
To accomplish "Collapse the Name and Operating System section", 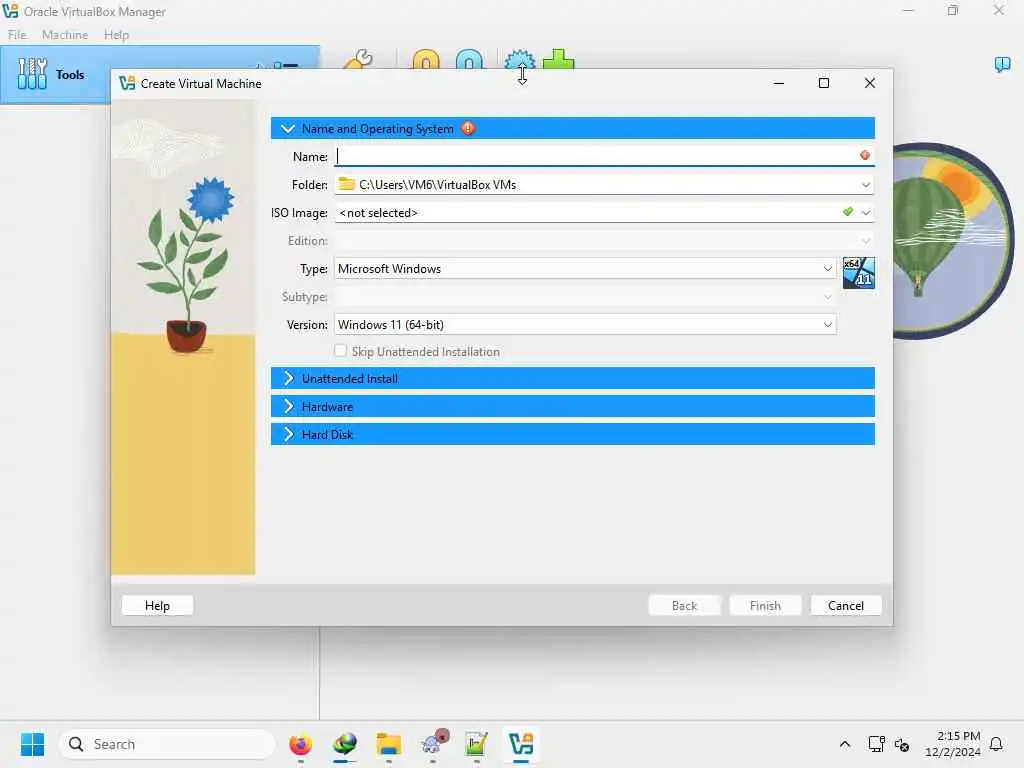I will (x=288, y=129).
